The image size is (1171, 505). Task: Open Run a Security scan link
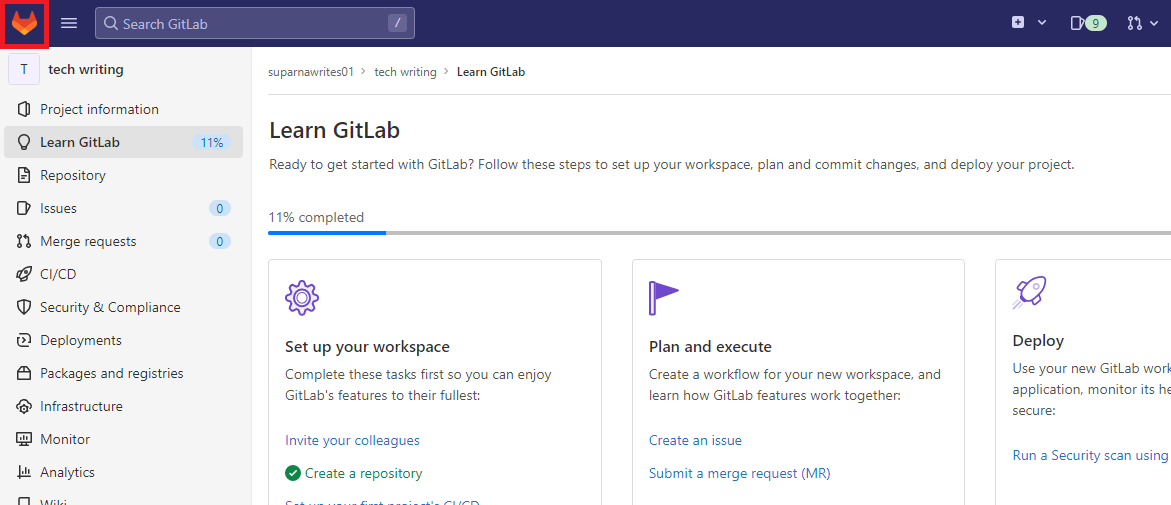1091,455
